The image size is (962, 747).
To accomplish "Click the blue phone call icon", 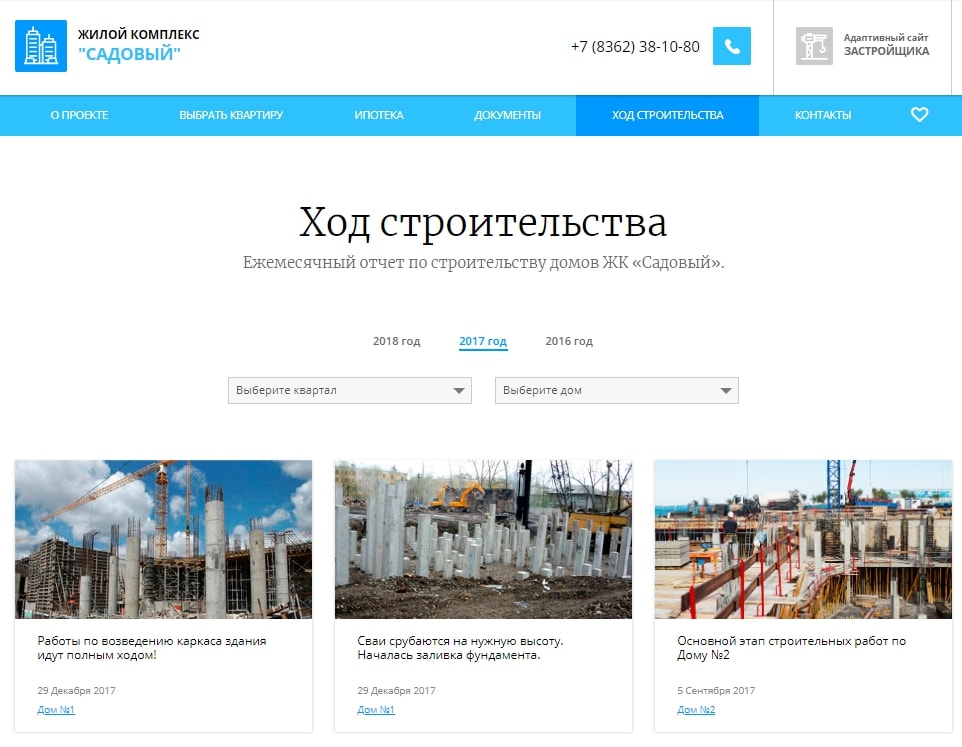I will point(731,46).
